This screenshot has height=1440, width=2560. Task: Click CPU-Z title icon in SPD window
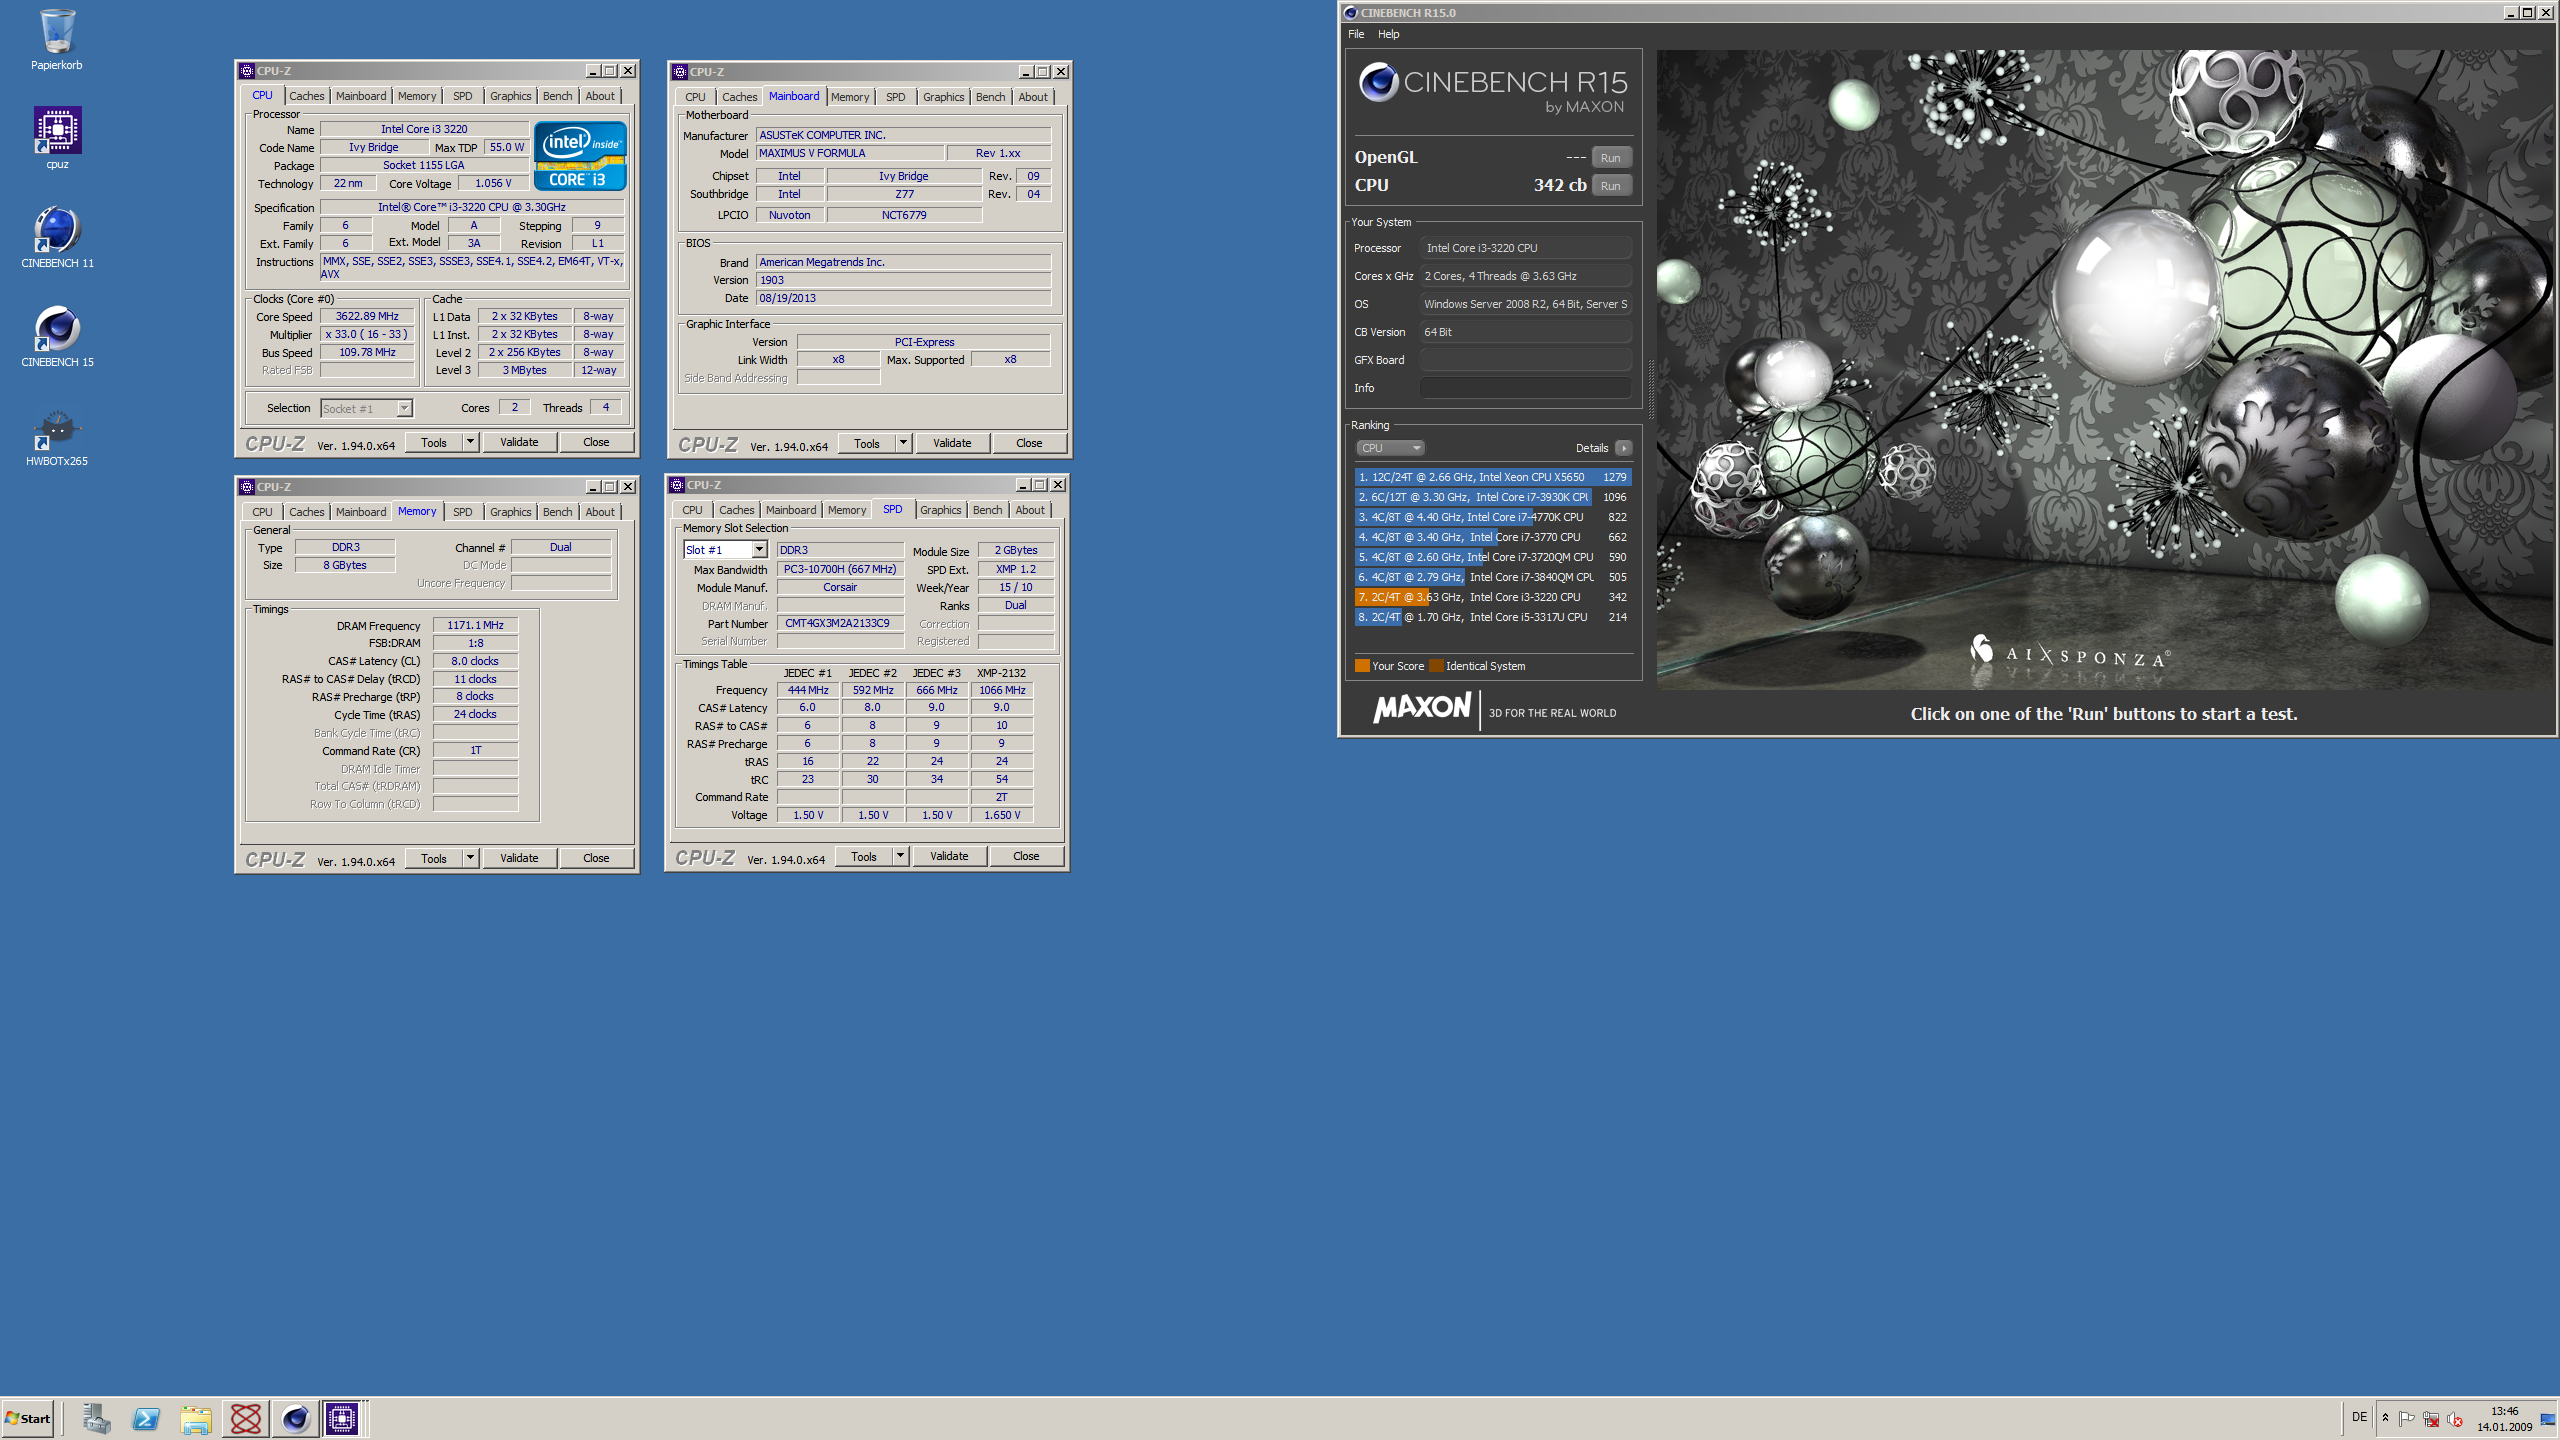click(677, 485)
